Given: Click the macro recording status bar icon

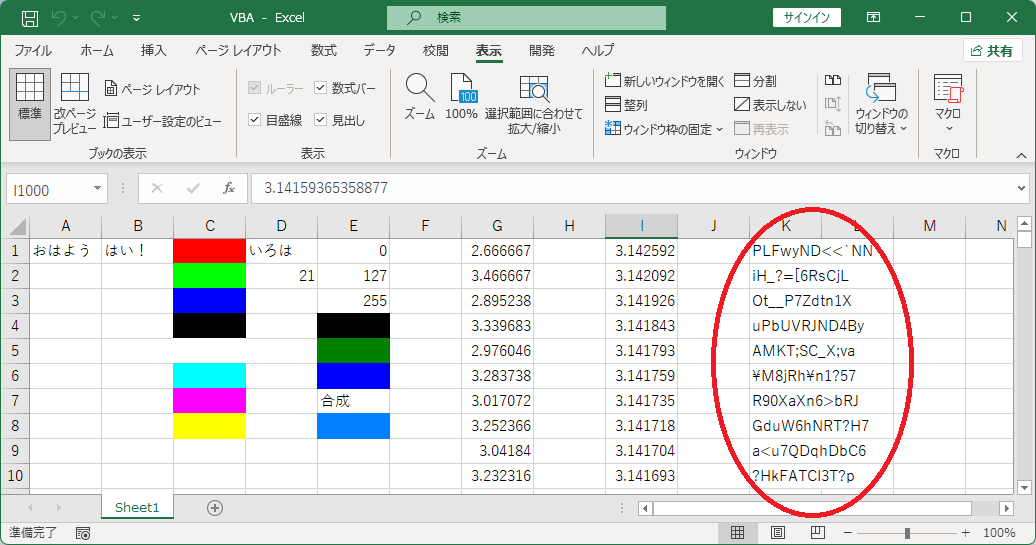Looking at the screenshot, I should click(83, 533).
